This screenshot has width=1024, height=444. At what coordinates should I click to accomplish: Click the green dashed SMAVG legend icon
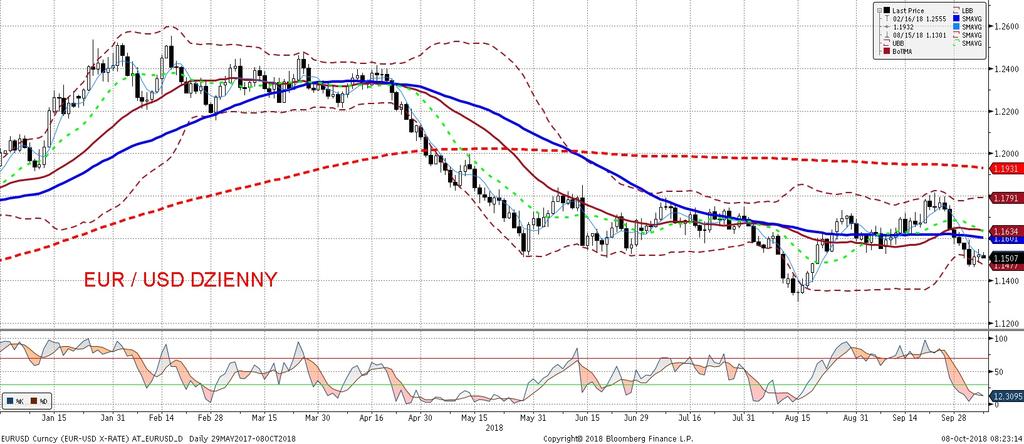pos(956,42)
